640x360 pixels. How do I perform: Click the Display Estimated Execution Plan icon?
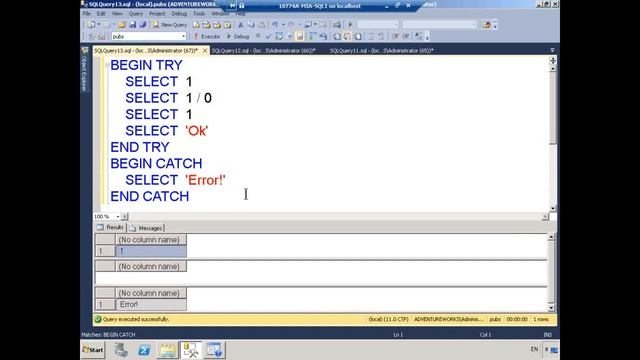click(279, 36)
